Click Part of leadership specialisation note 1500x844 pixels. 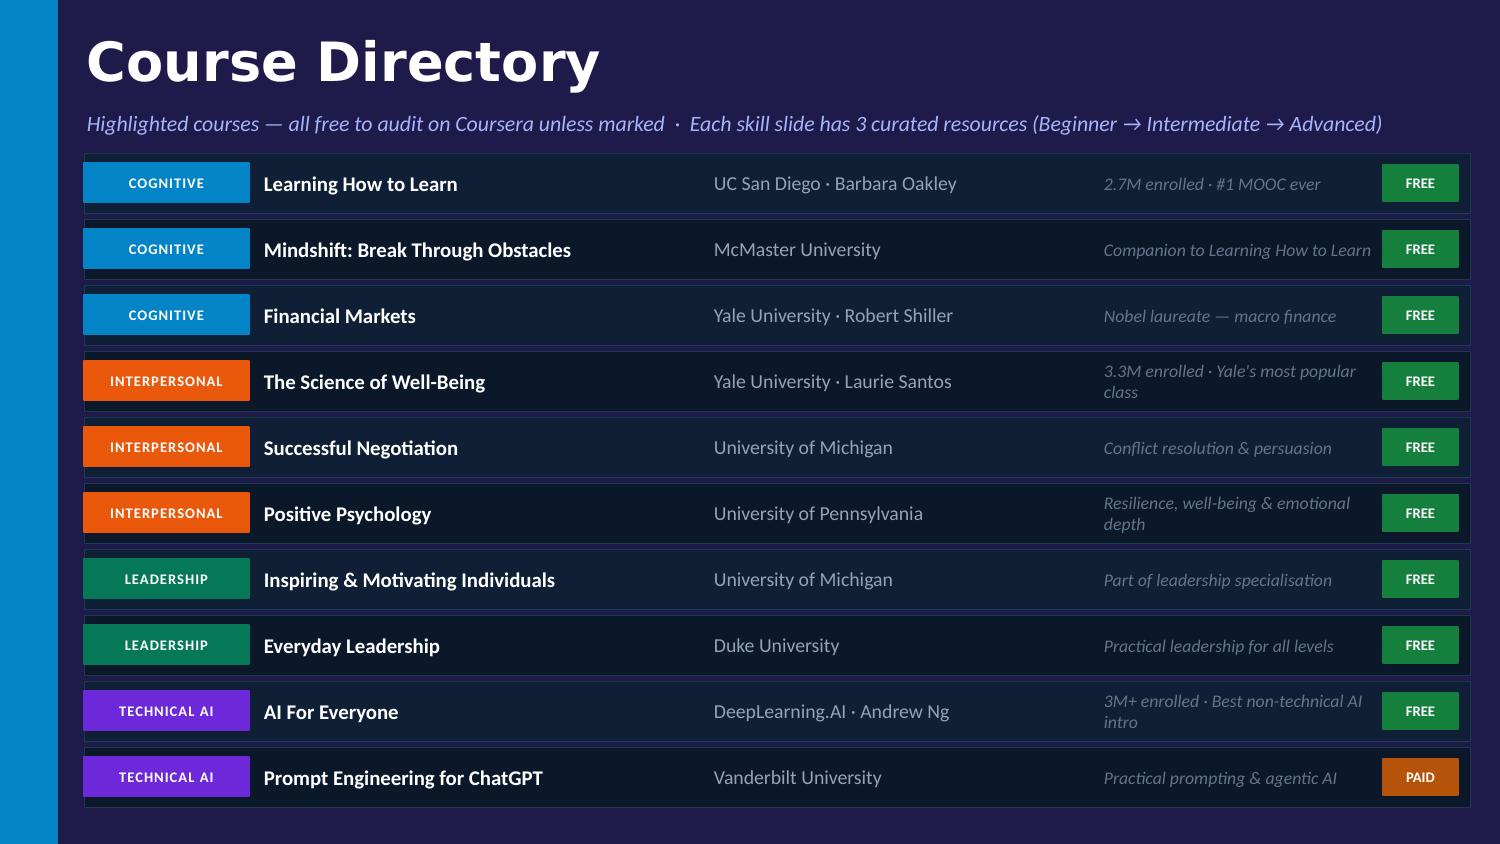1217,580
